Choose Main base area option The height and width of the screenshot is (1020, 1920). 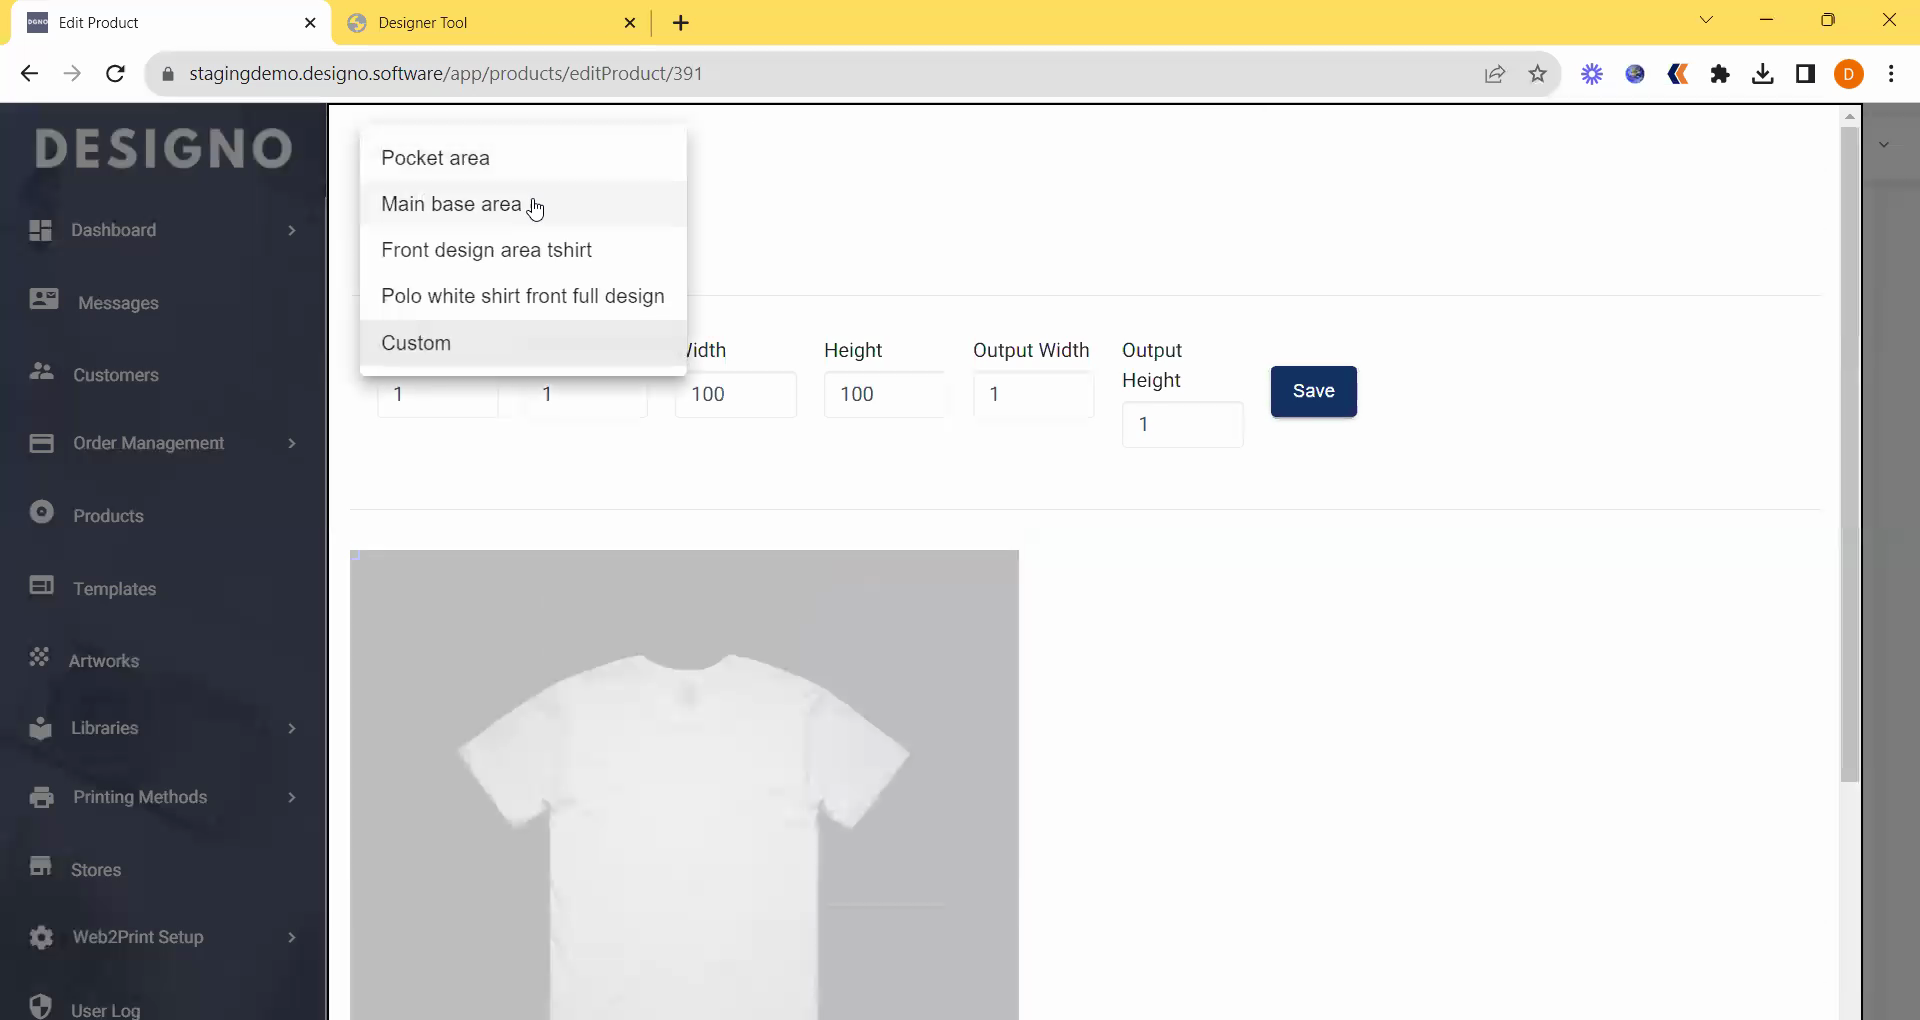coord(451,204)
